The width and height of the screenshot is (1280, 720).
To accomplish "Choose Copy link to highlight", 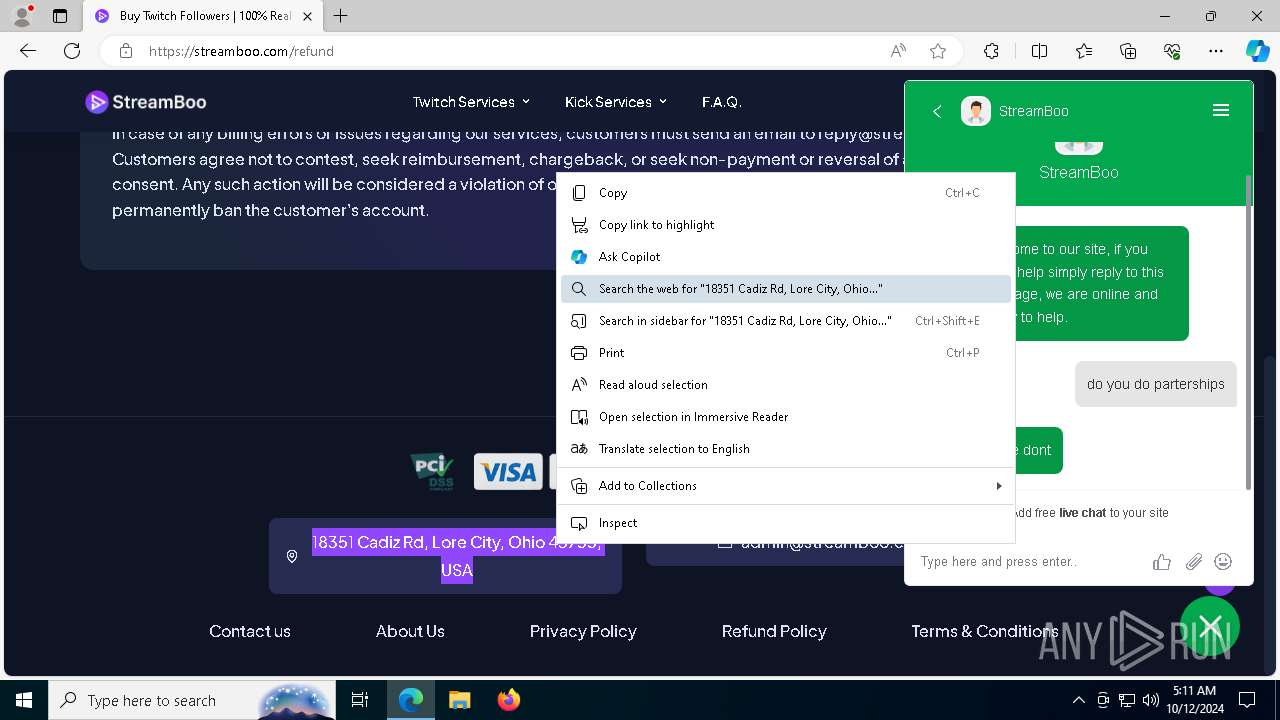I will [786, 225].
